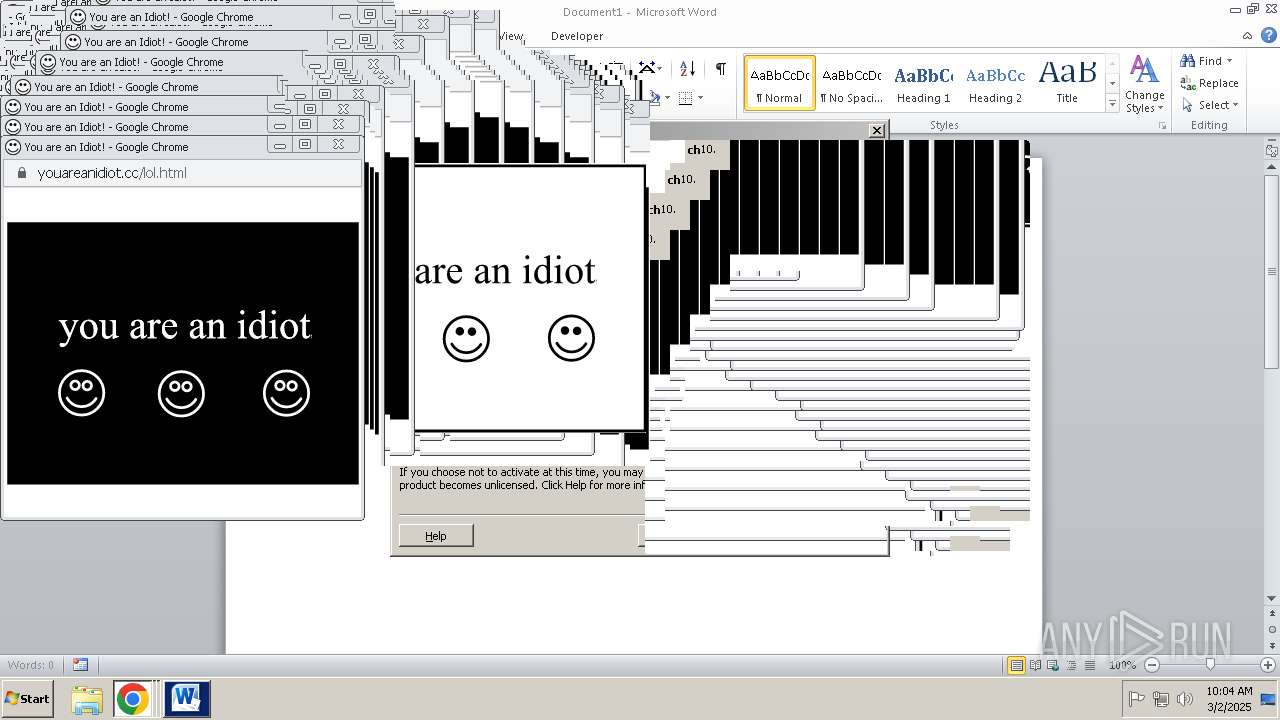Switch to Outline view

pyautogui.click(x=1071, y=665)
